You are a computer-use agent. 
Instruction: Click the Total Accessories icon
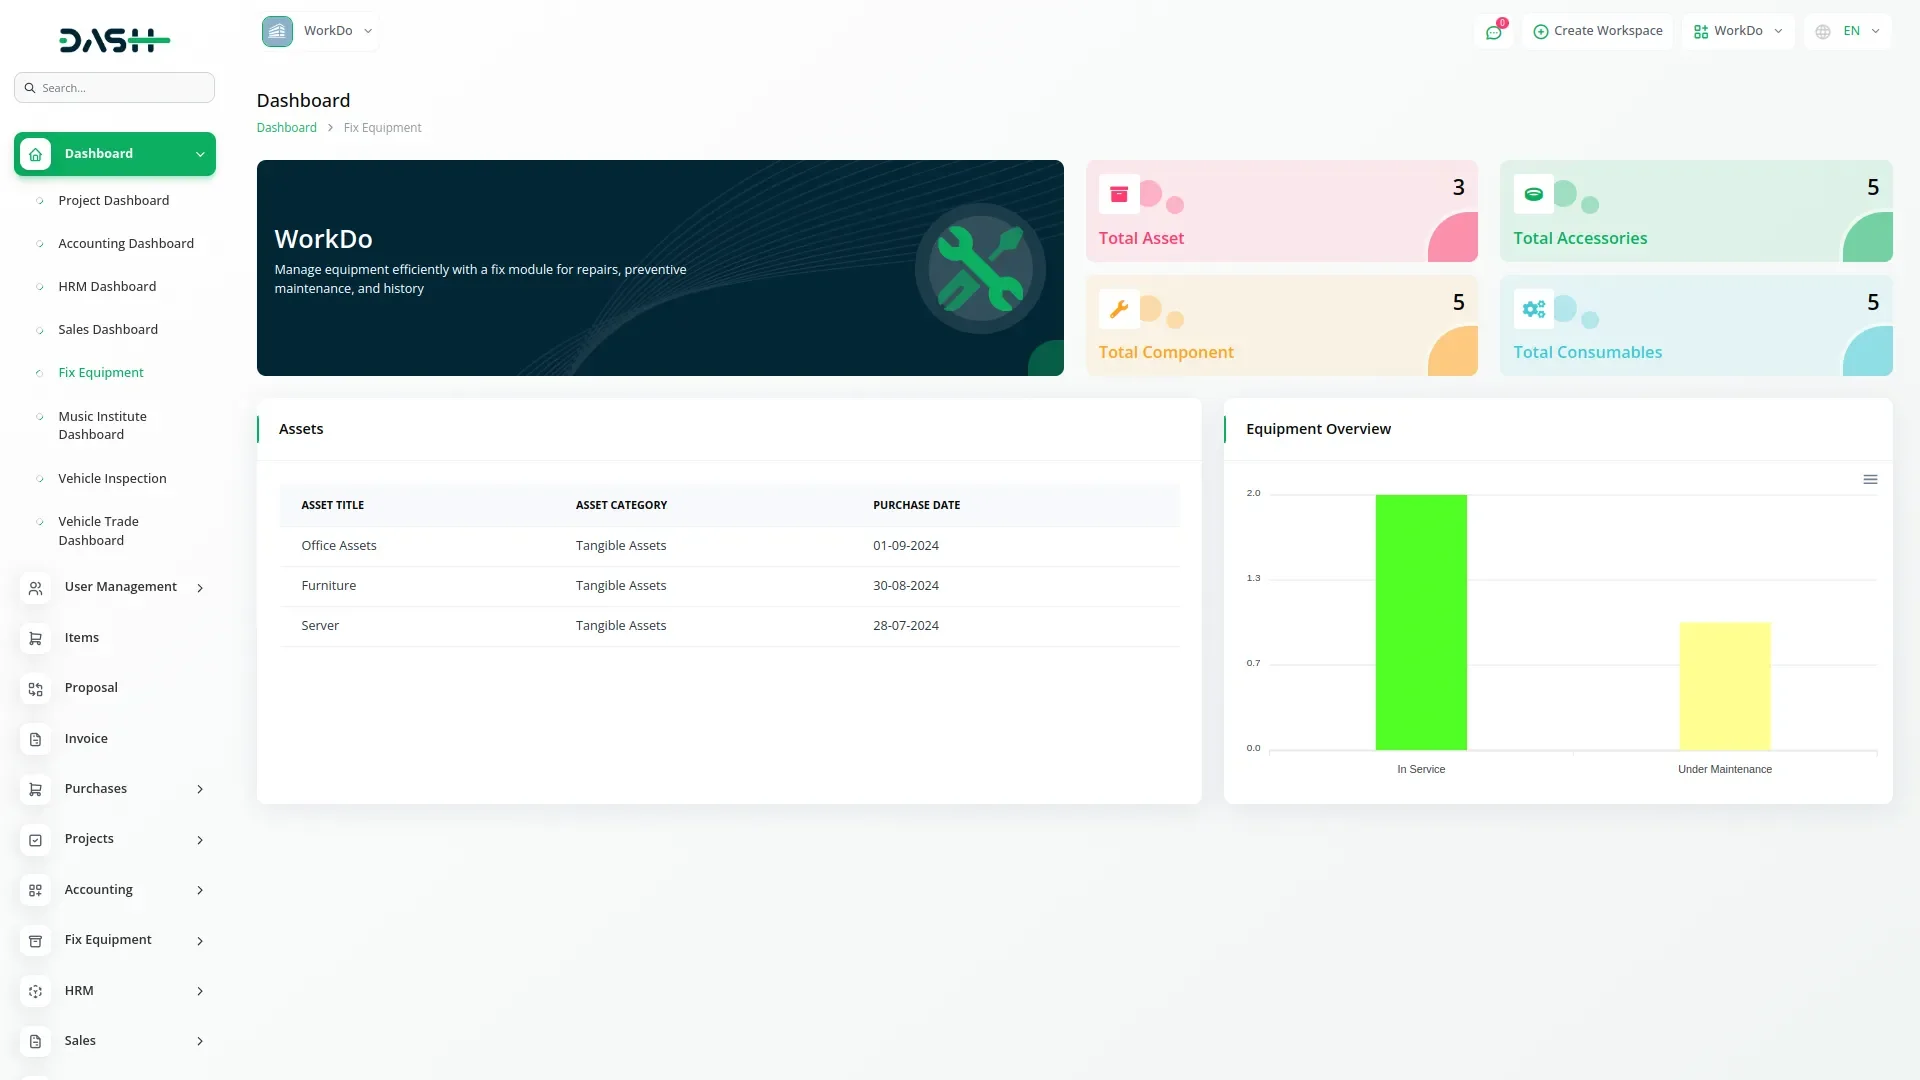click(x=1533, y=194)
